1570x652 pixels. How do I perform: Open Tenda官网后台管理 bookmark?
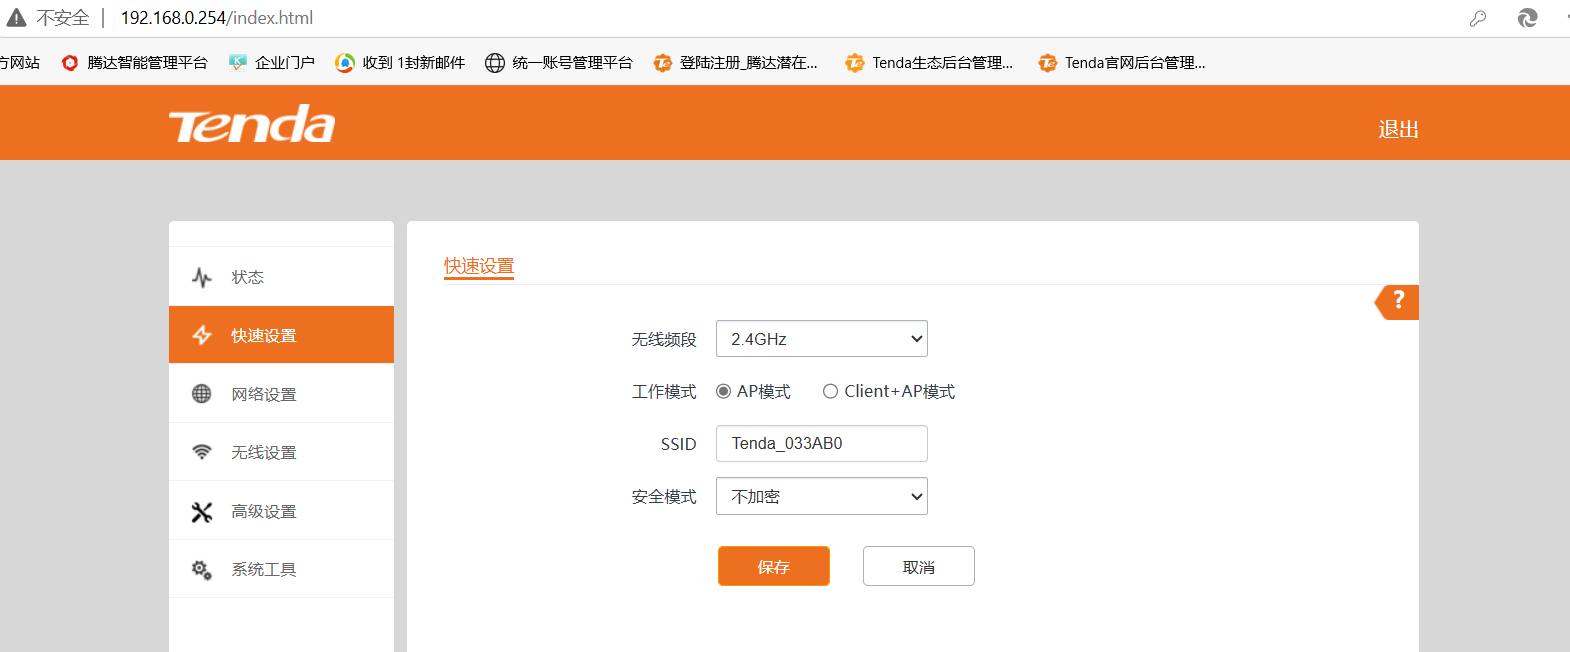pos(1122,62)
